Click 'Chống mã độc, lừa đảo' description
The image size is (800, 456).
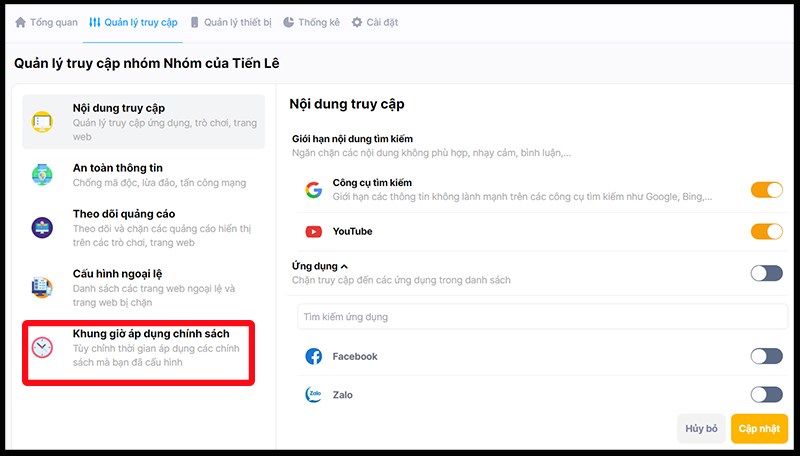tap(159, 183)
